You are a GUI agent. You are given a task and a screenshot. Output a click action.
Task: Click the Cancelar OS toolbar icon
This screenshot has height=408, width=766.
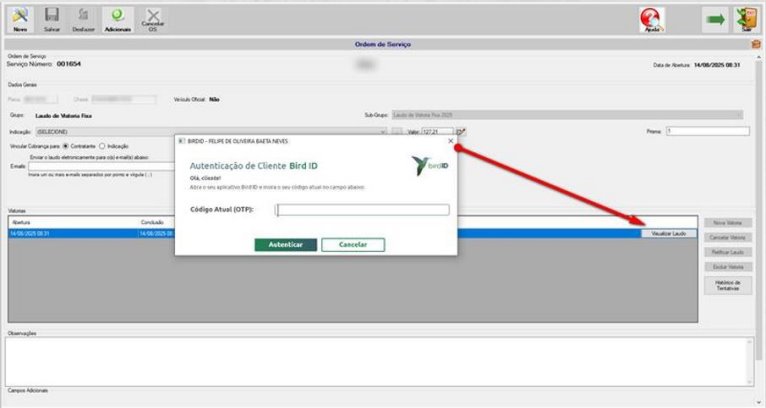(153, 20)
